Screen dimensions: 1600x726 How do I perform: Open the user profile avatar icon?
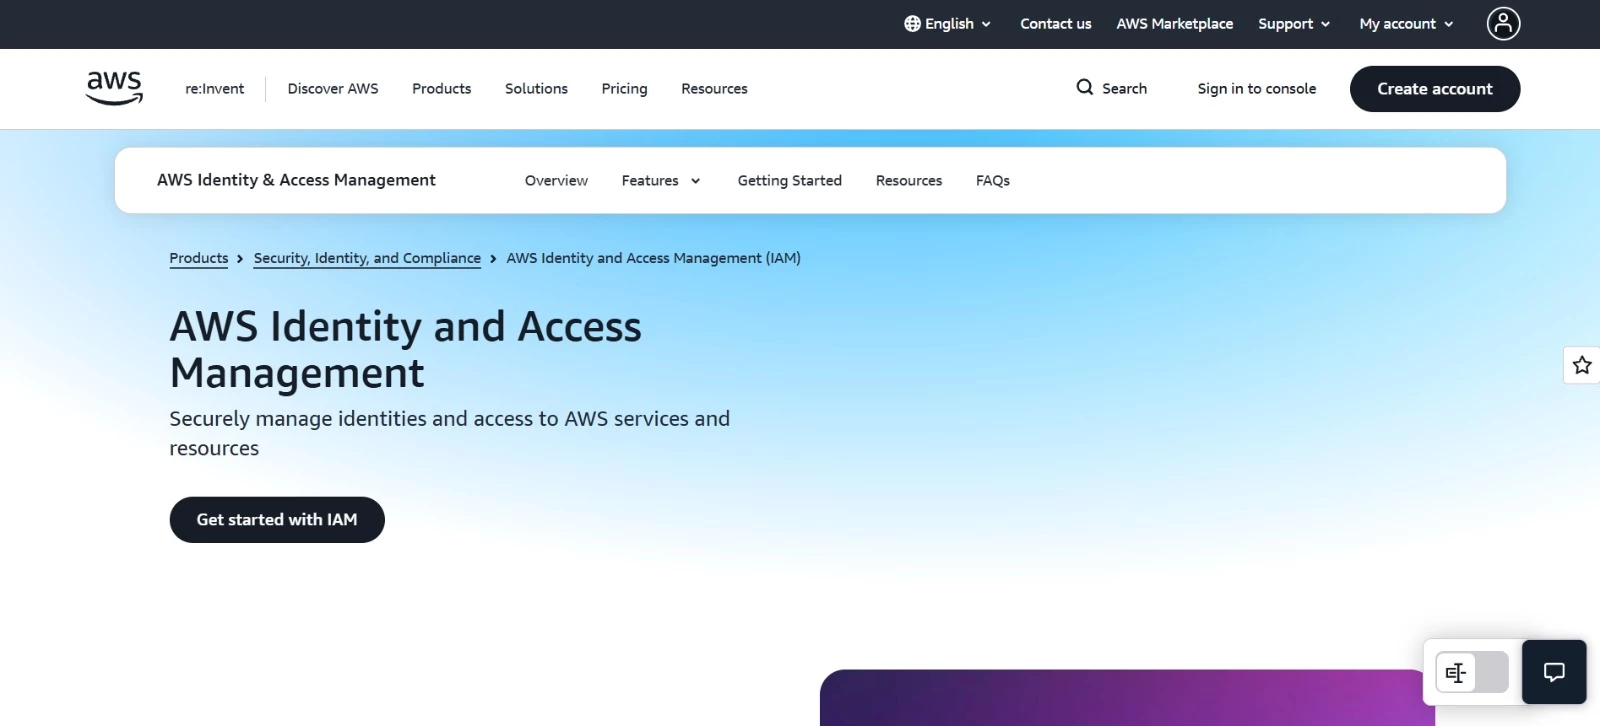click(1503, 23)
